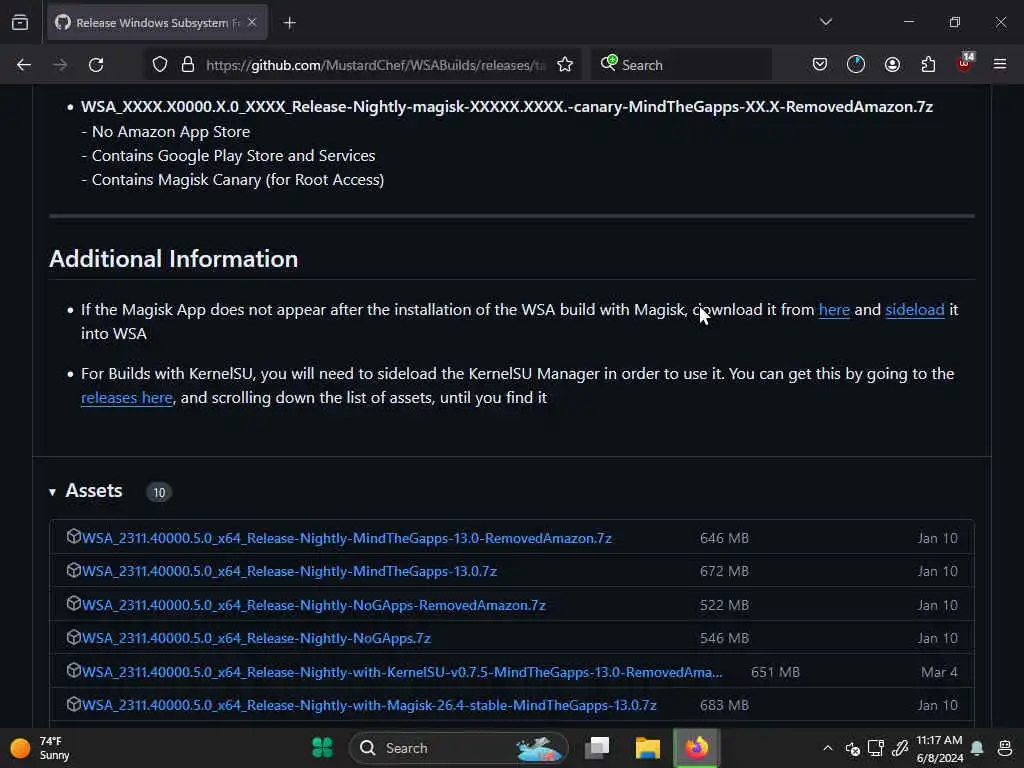The width and height of the screenshot is (1024, 768).
Task: Open the display monitor tray icon
Action: pos(876,748)
